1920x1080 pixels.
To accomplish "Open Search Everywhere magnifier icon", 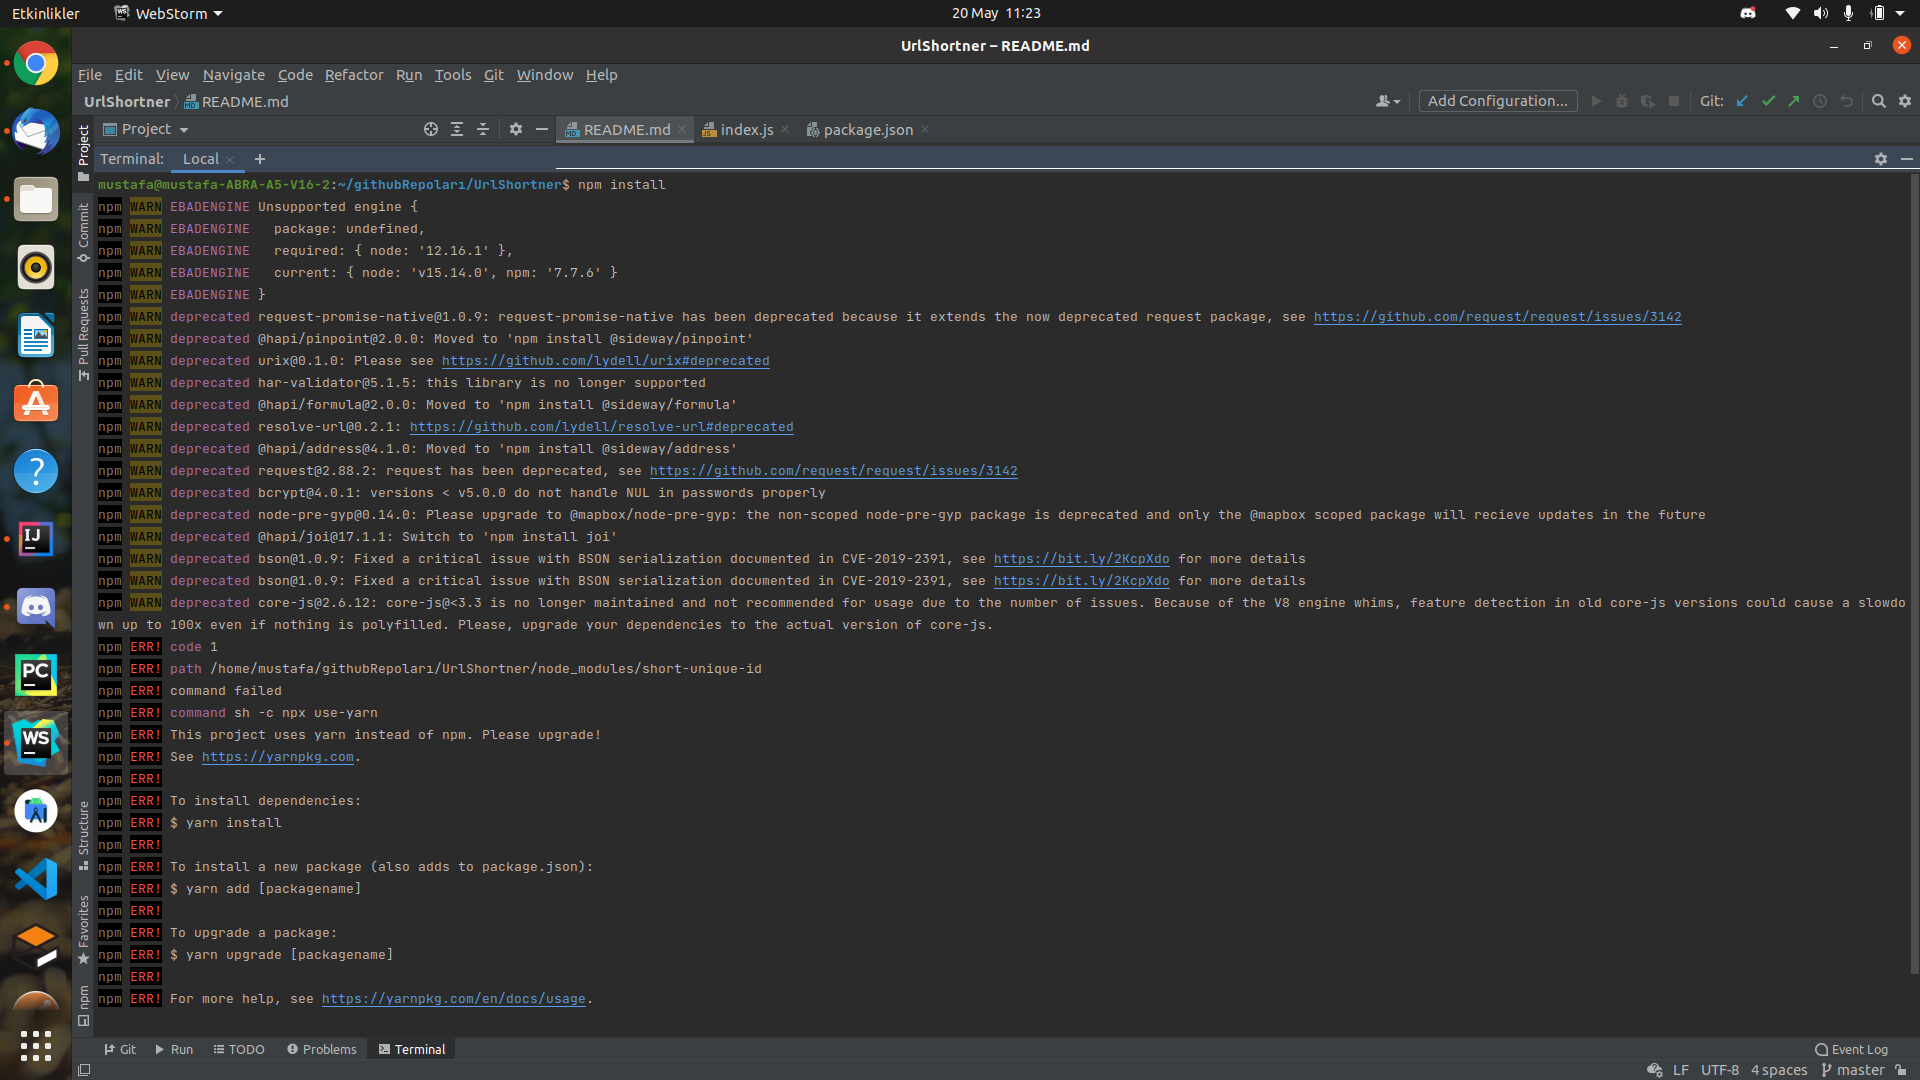I will coord(1879,101).
